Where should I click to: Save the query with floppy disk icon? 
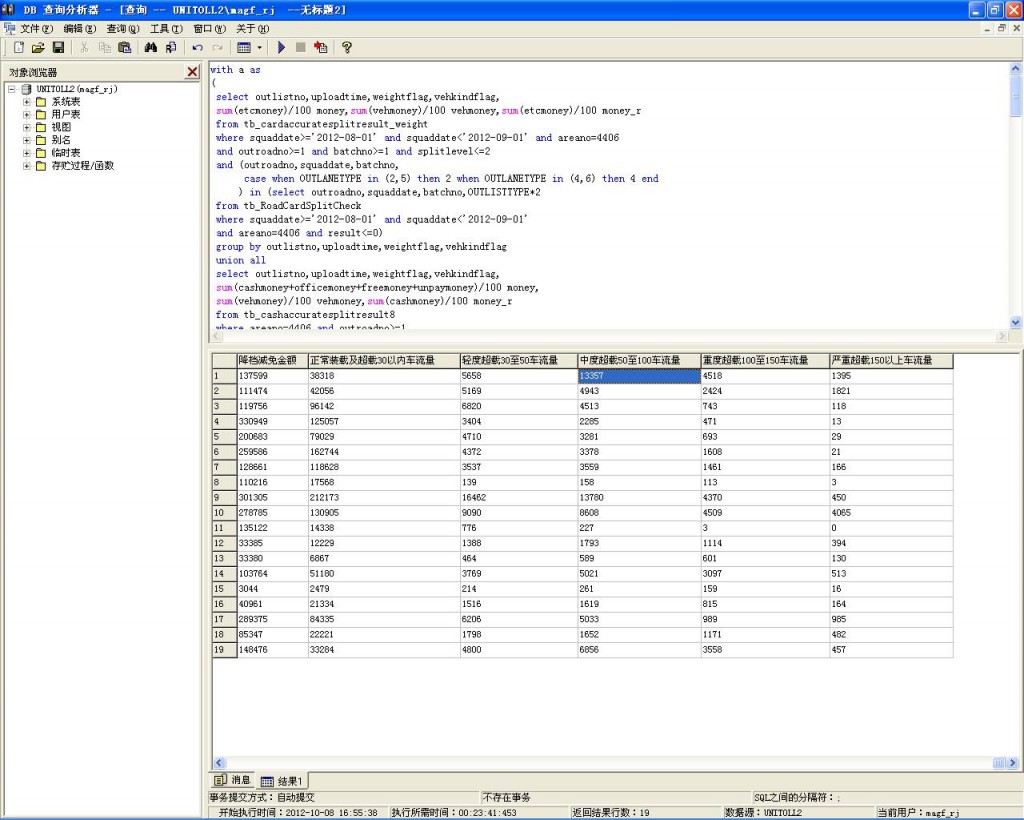pos(58,47)
